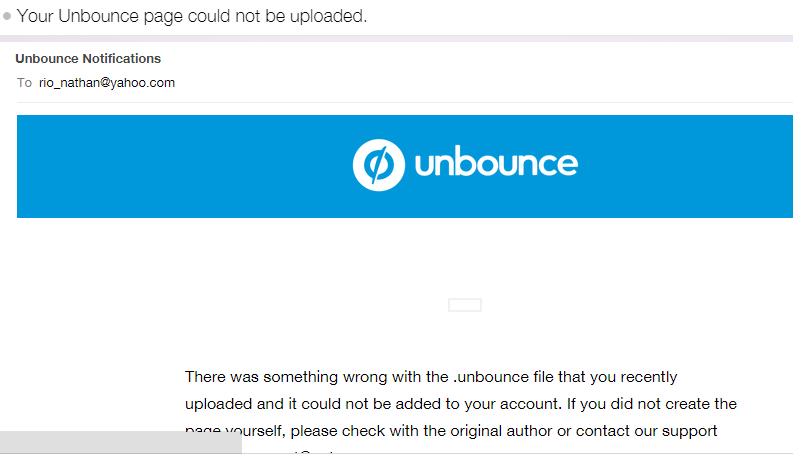Click 'added to your account' body text

[458, 404]
